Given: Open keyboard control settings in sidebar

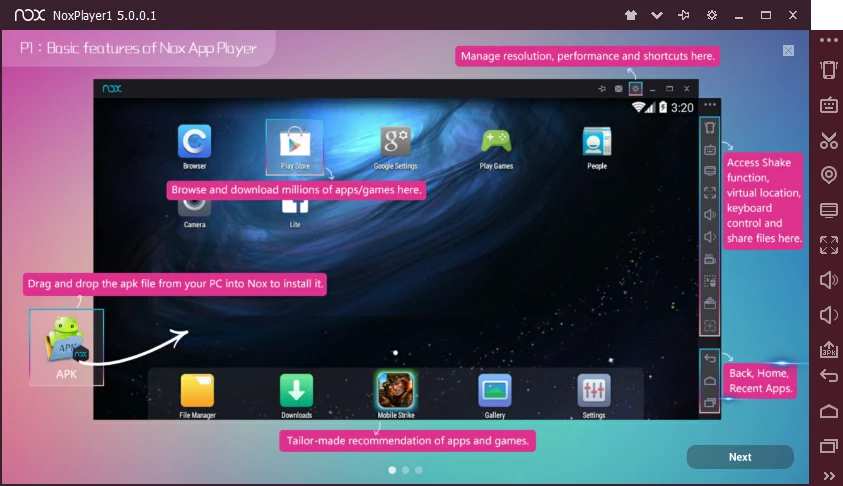Looking at the screenshot, I should pos(828,105).
